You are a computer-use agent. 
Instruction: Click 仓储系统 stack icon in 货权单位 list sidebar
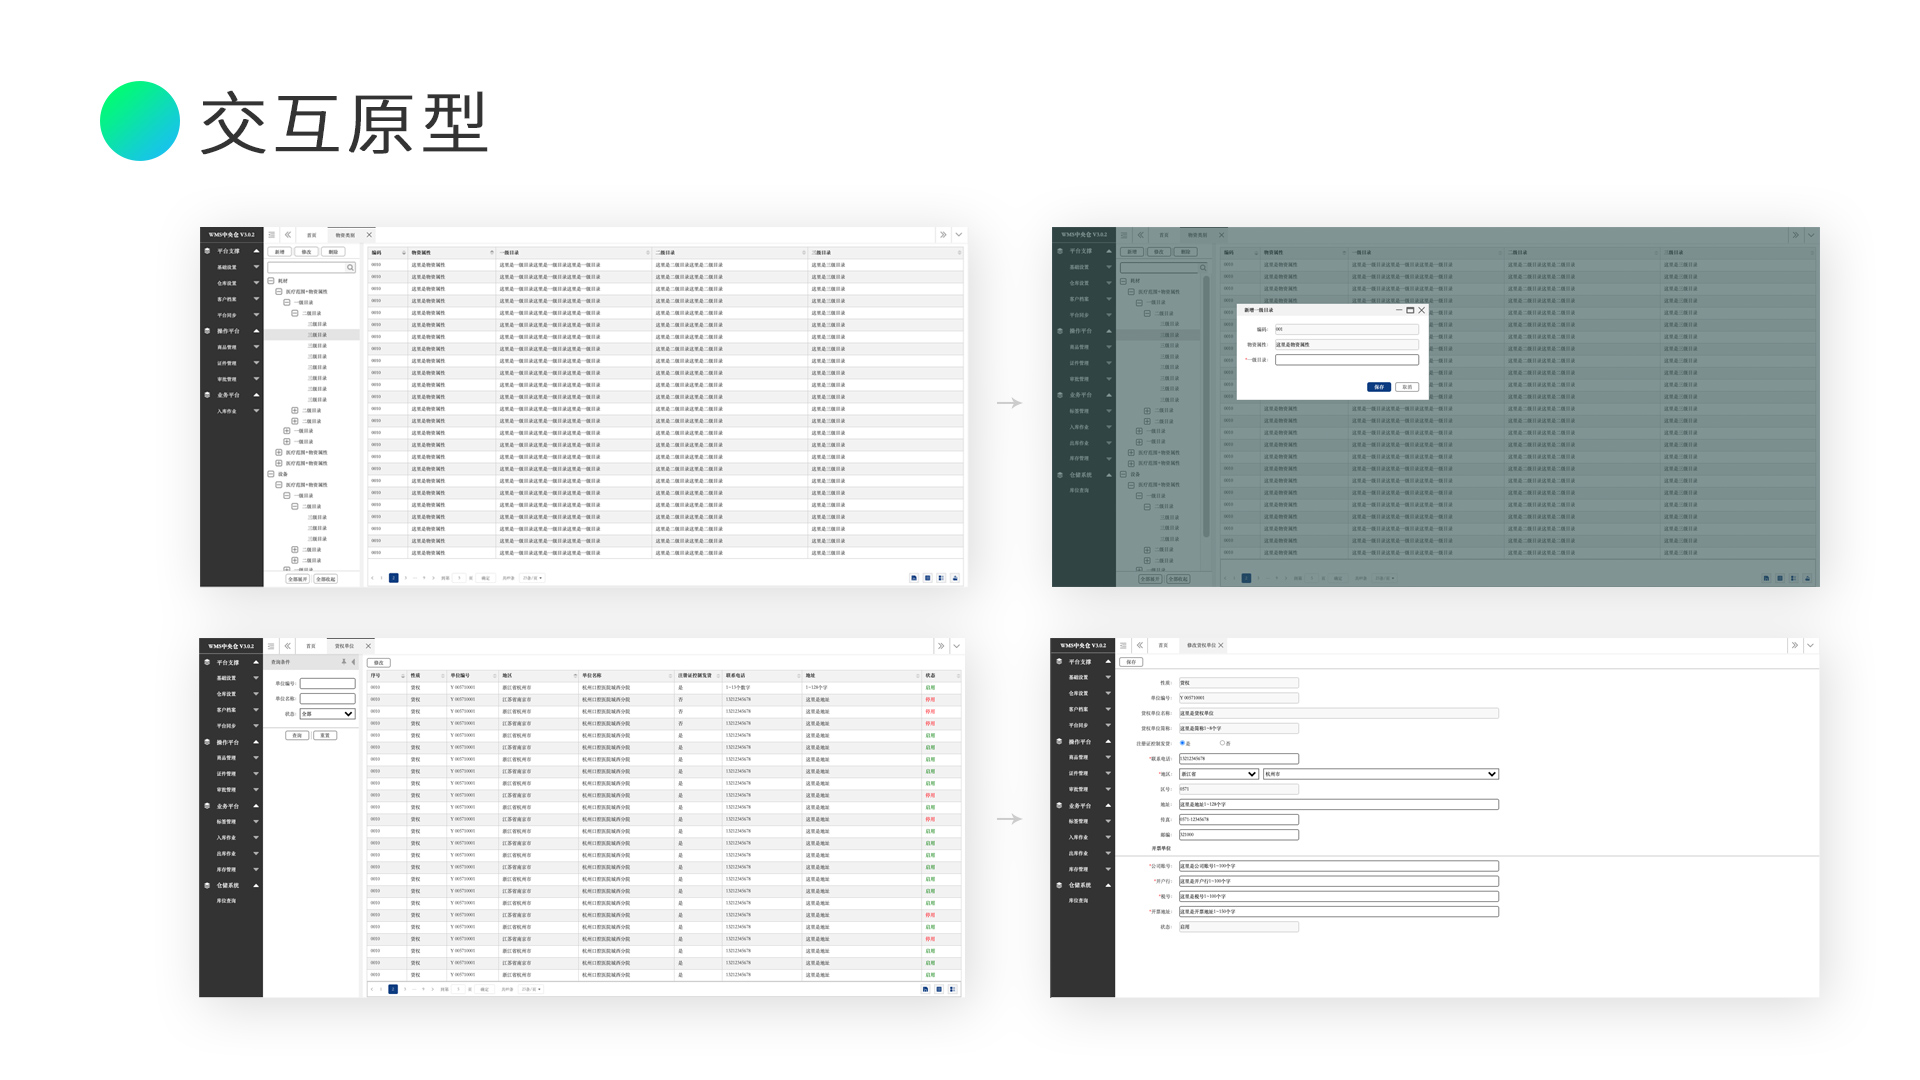207,886
